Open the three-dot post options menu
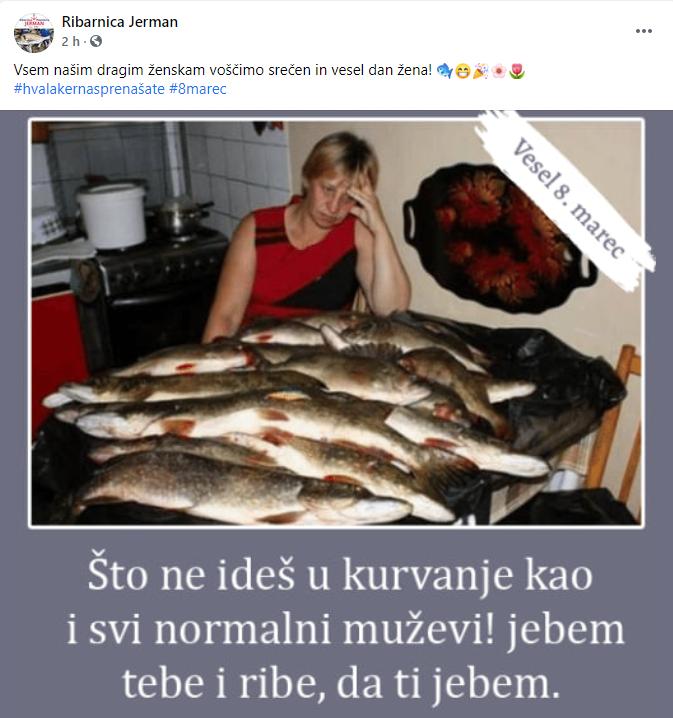This screenshot has height=718, width=673. click(x=643, y=31)
